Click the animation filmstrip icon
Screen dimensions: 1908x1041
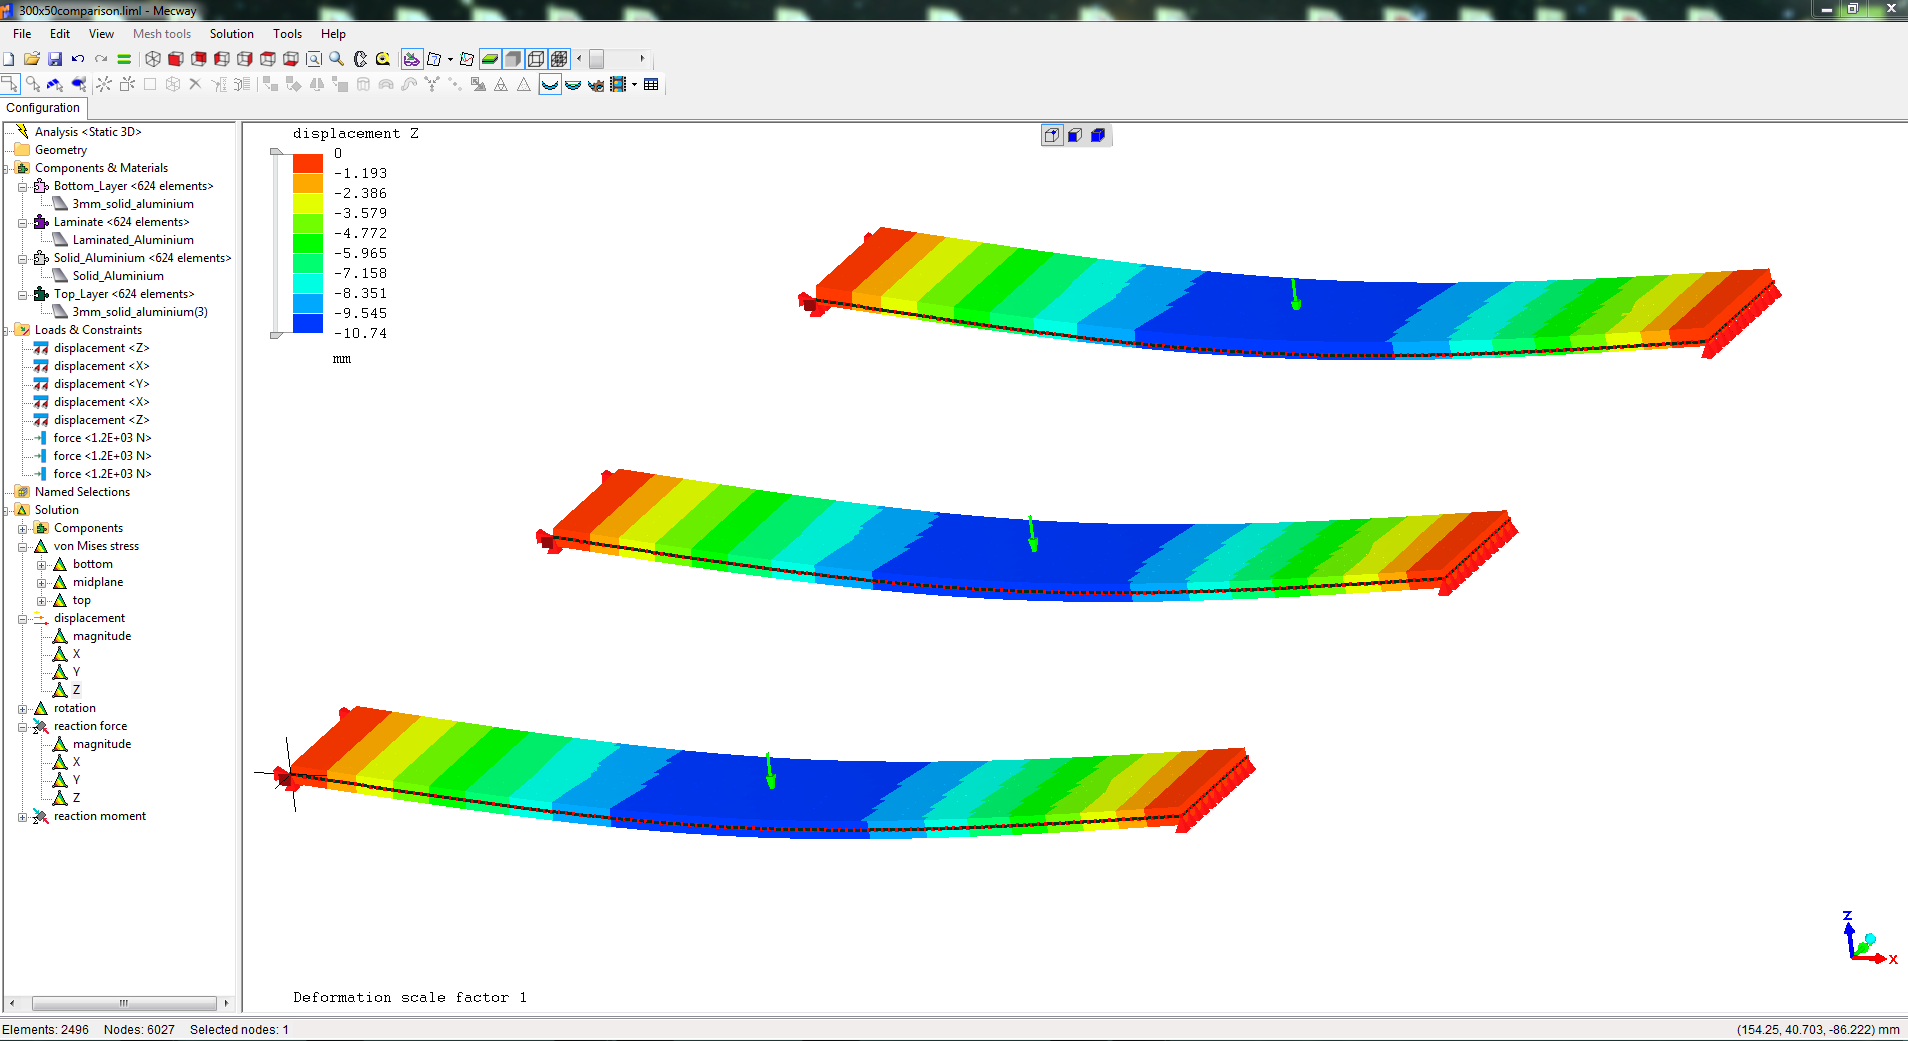tap(618, 84)
